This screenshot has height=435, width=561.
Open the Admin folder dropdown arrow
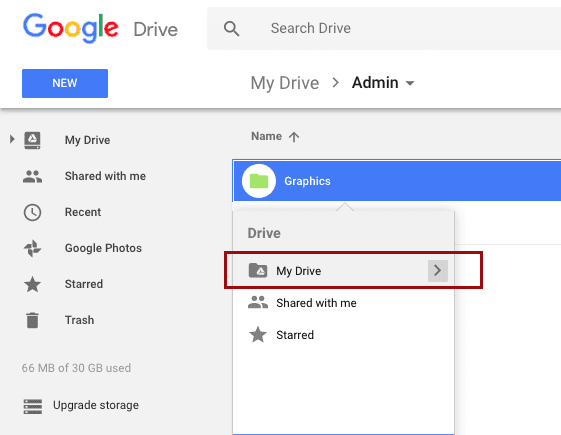(x=410, y=83)
